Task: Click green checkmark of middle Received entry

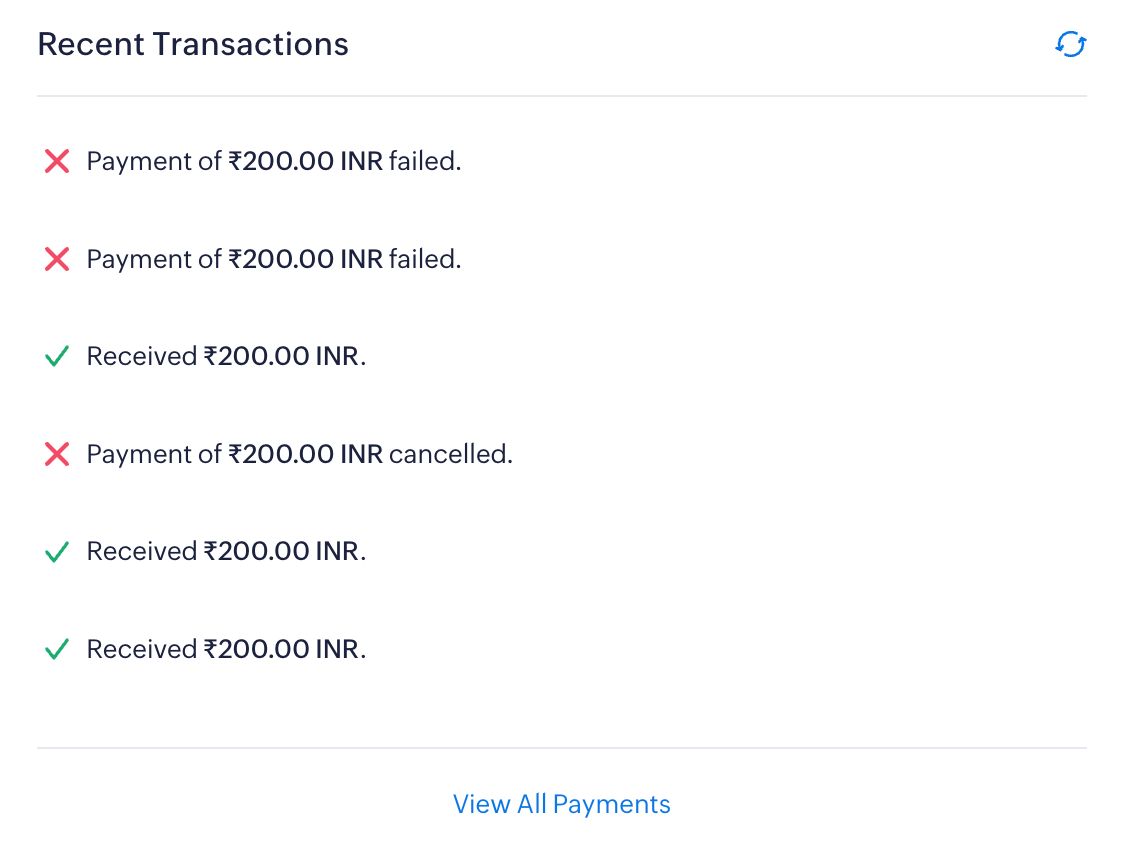Action: tap(57, 552)
